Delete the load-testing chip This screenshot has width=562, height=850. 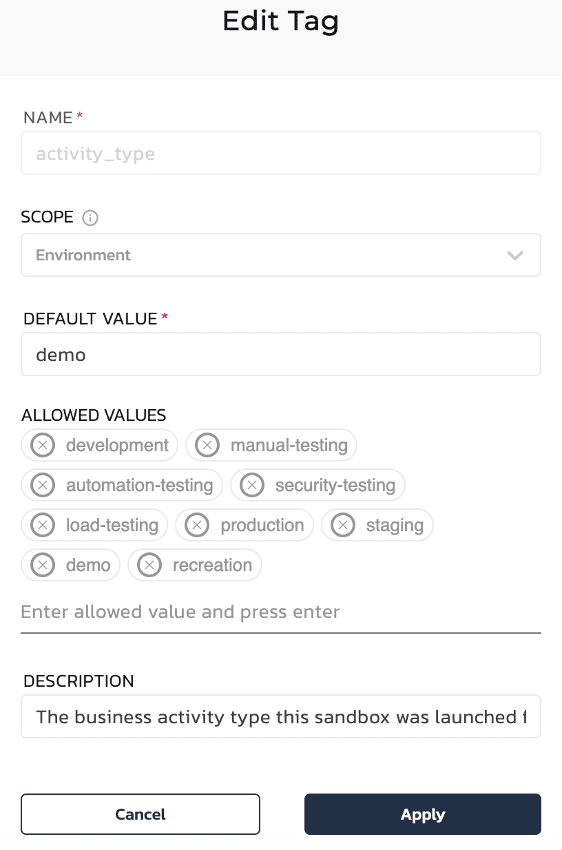[42, 525]
